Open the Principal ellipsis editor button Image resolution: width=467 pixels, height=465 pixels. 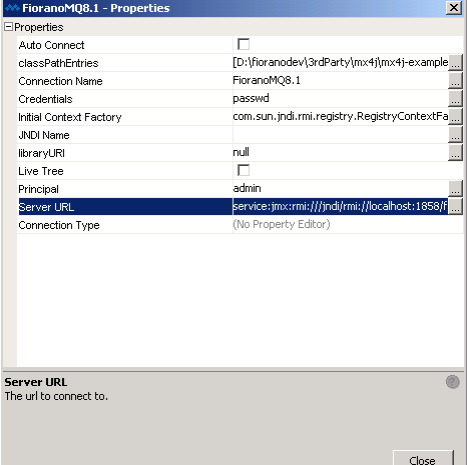(x=455, y=189)
